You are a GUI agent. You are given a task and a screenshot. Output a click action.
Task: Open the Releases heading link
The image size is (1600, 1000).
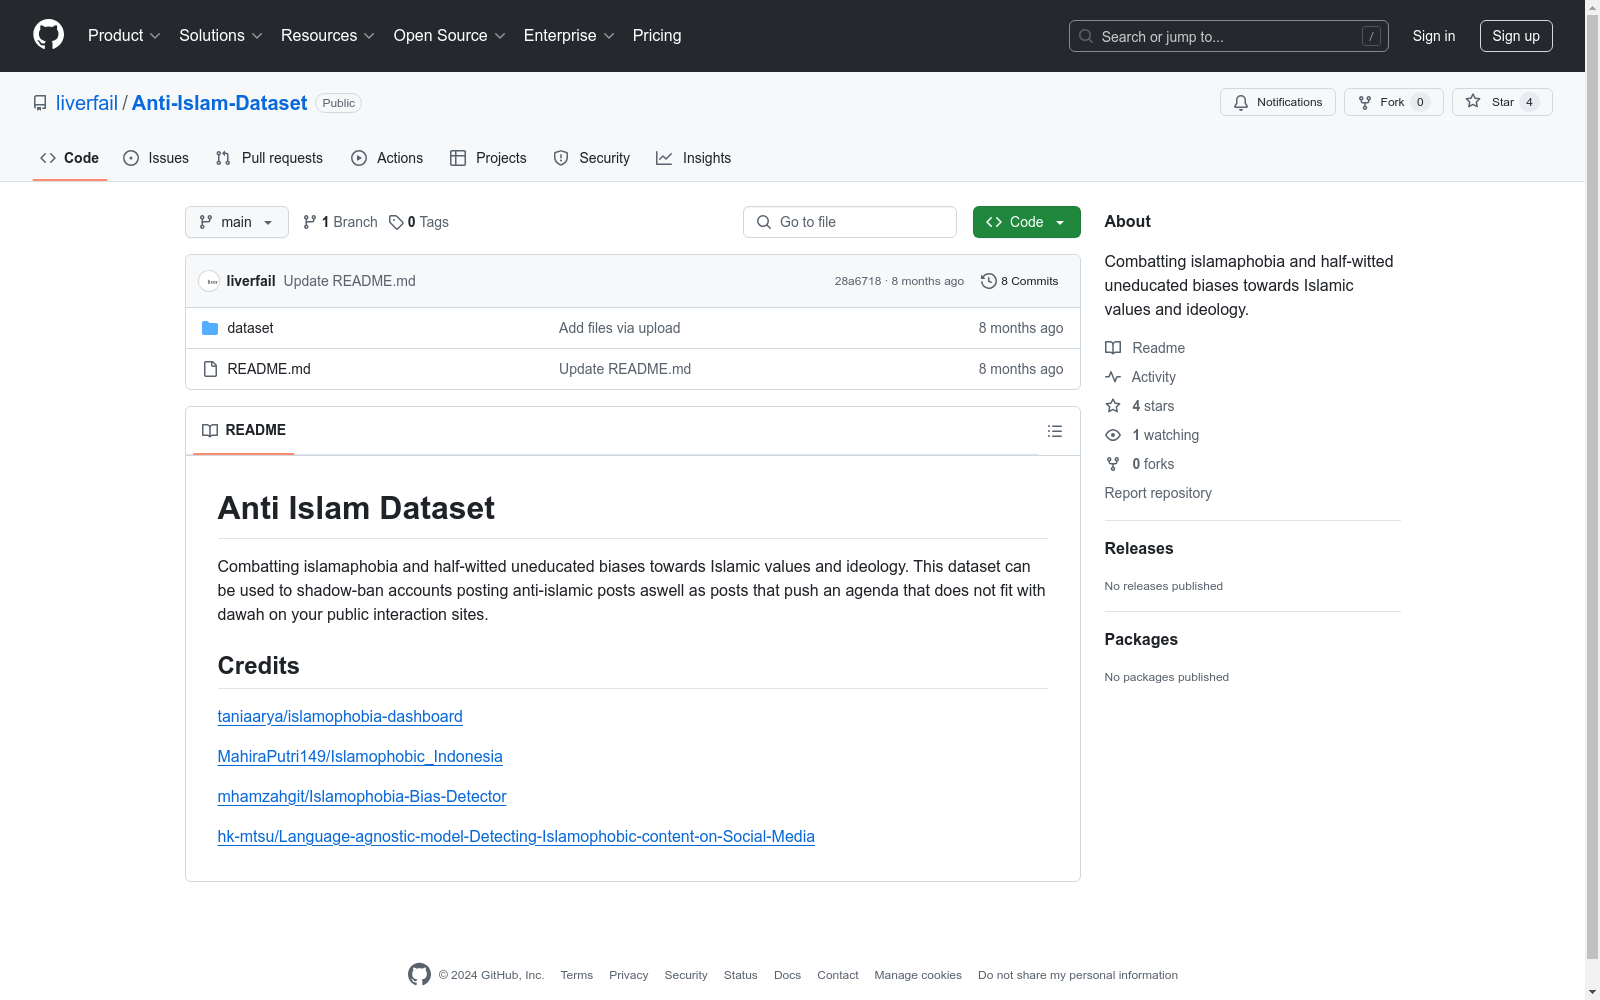(x=1139, y=548)
